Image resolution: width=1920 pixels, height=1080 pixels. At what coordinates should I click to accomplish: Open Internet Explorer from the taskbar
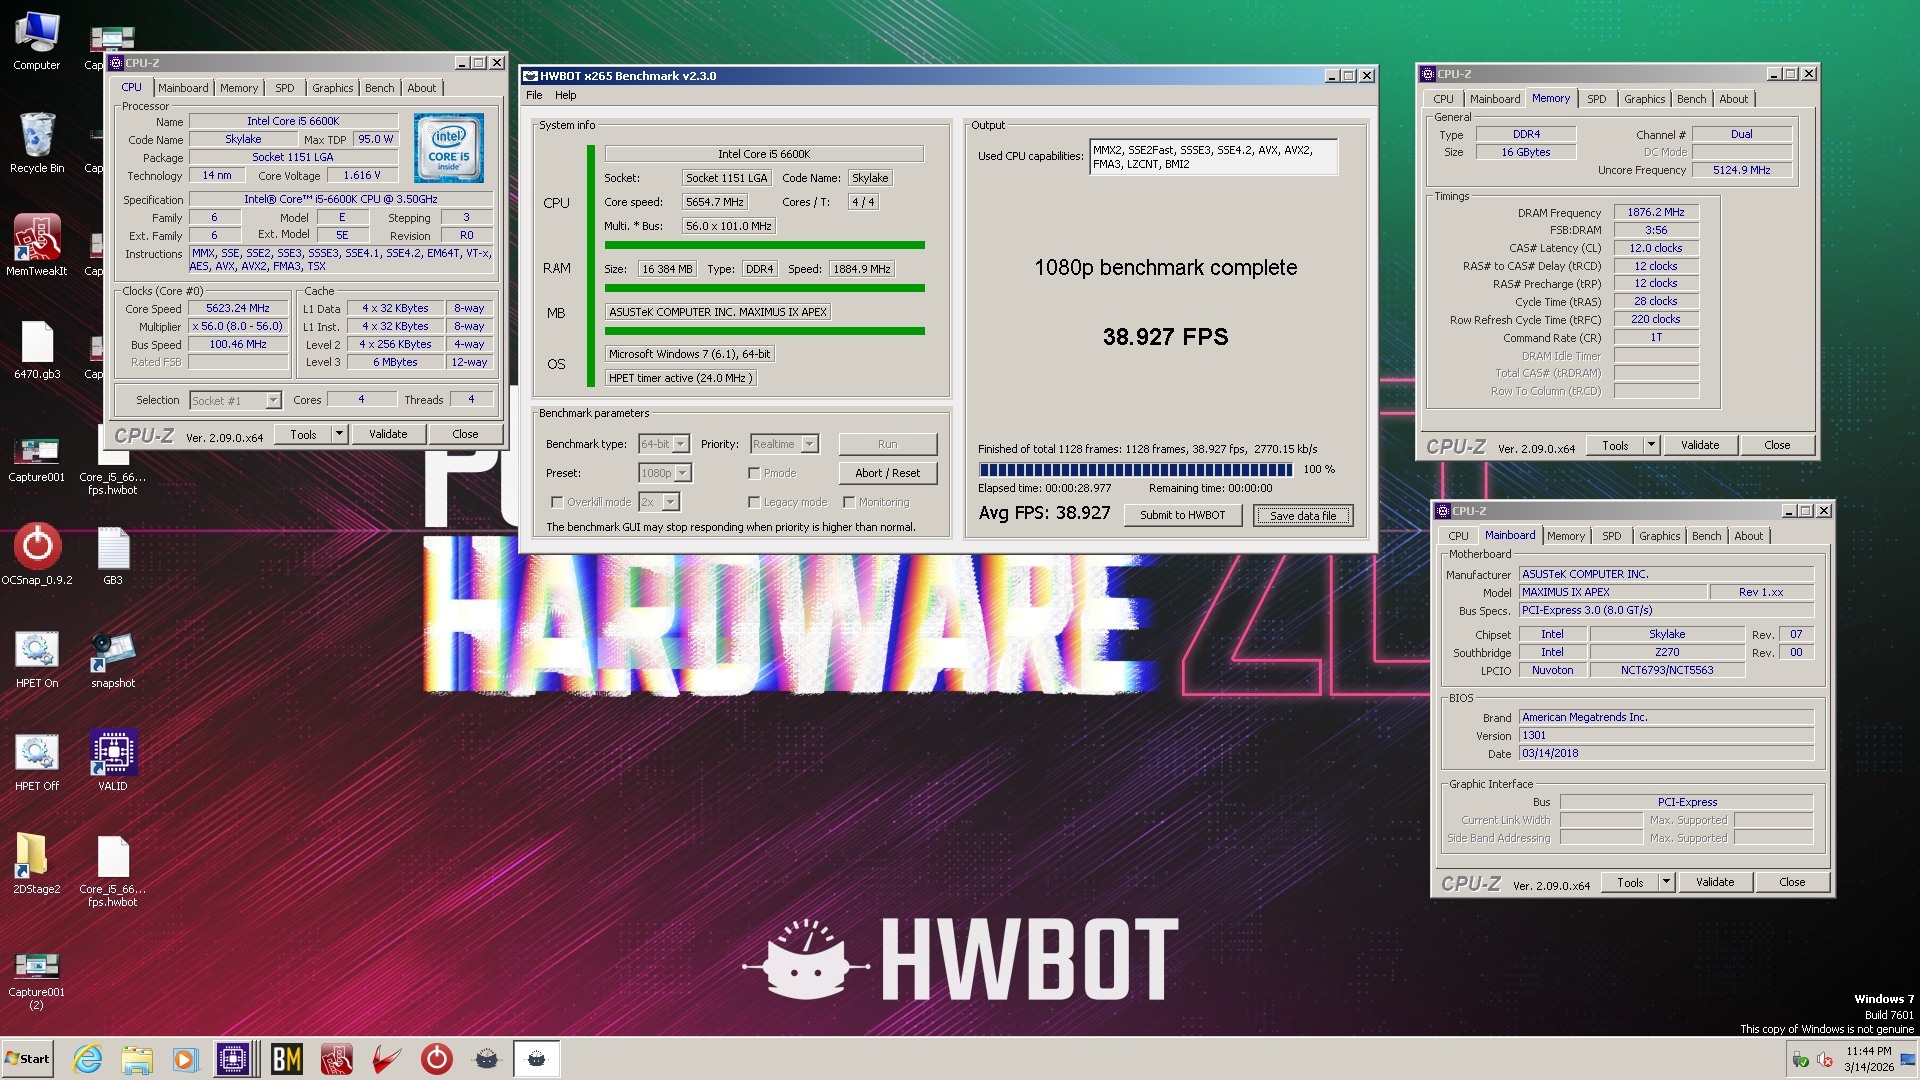click(x=88, y=1059)
